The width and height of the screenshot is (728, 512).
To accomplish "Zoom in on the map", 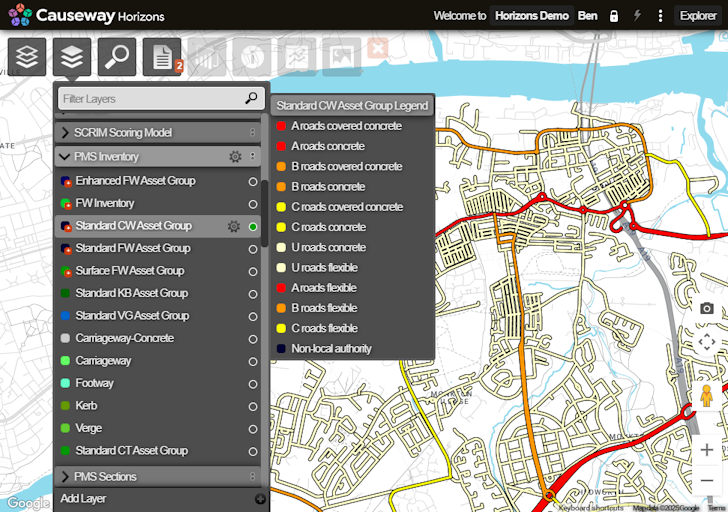I will [707, 450].
